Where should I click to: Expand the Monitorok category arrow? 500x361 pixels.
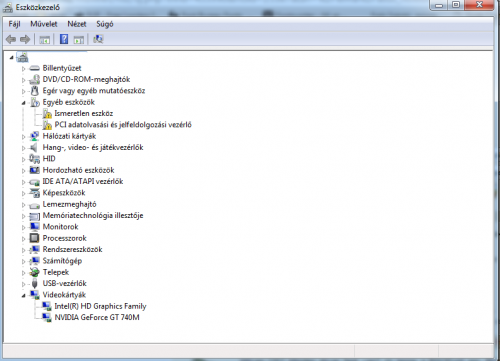[x=23, y=227]
